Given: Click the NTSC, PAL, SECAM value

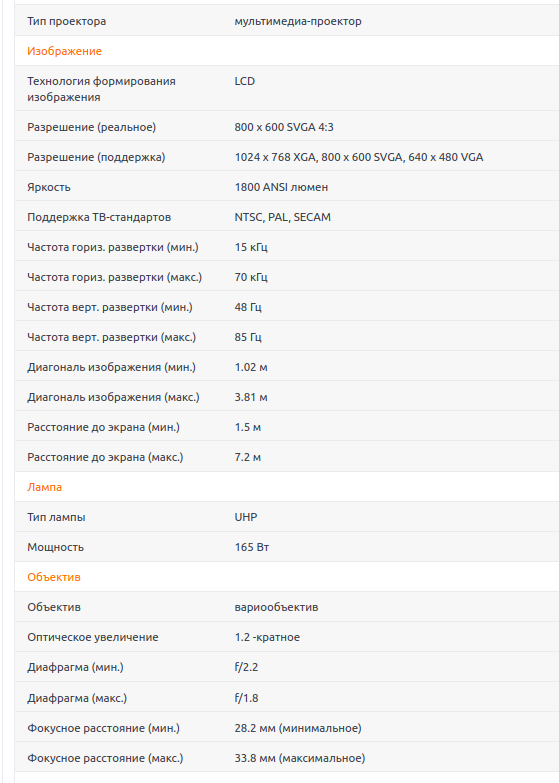Looking at the screenshot, I should pos(282,217).
